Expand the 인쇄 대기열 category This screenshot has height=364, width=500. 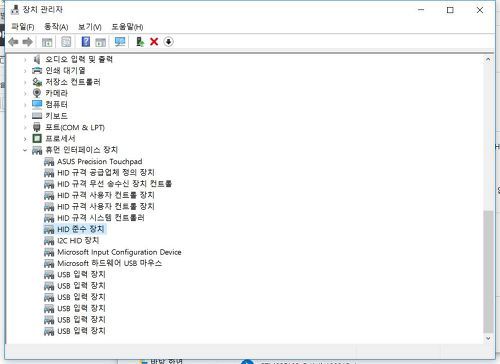pos(25,71)
